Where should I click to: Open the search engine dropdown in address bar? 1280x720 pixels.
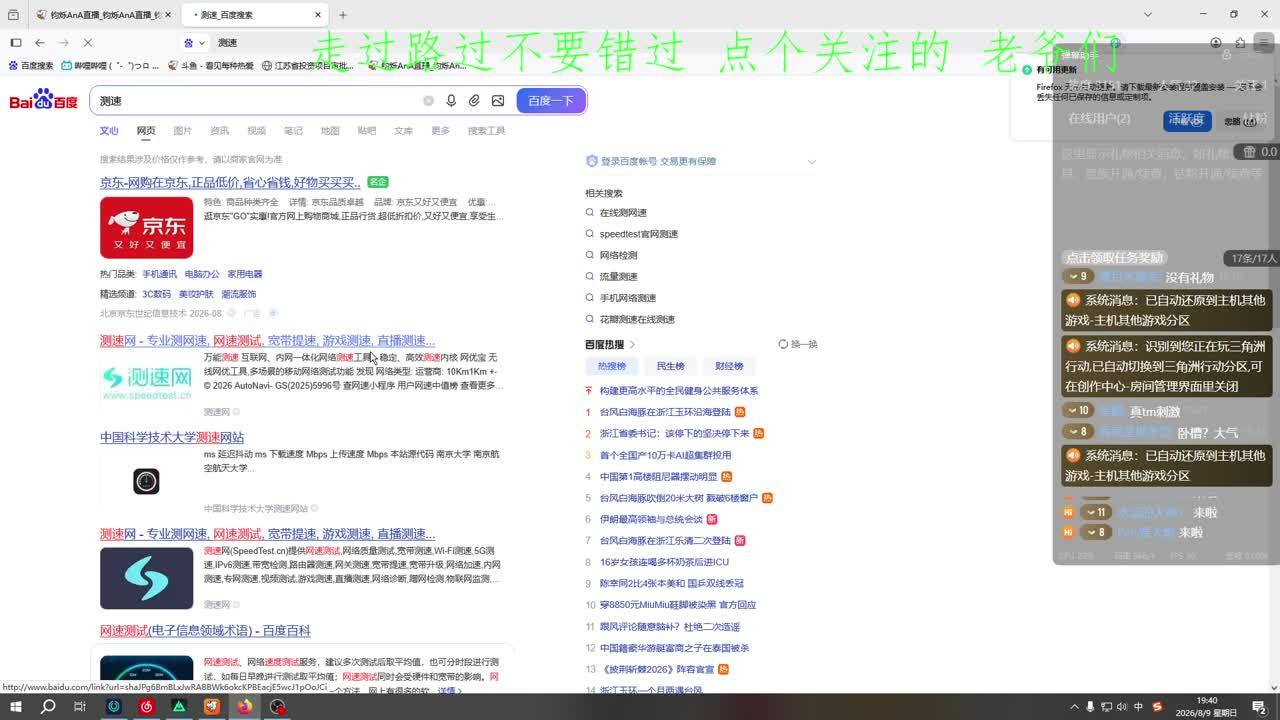(195, 43)
